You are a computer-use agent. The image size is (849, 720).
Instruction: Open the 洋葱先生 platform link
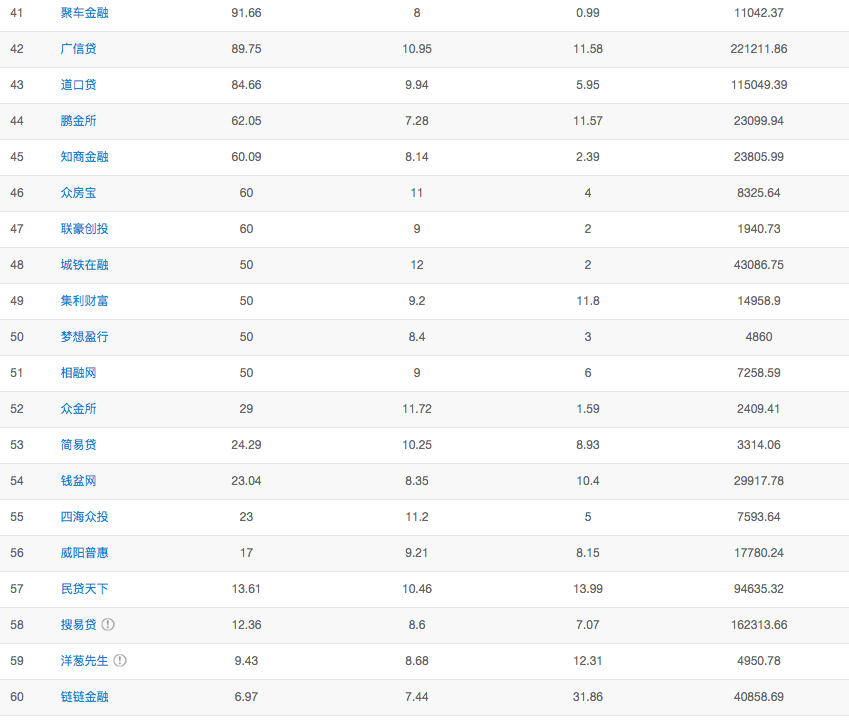click(x=84, y=660)
